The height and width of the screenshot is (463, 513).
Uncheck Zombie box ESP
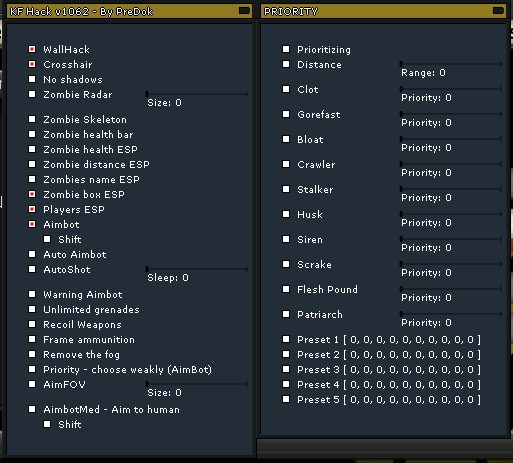32,194
